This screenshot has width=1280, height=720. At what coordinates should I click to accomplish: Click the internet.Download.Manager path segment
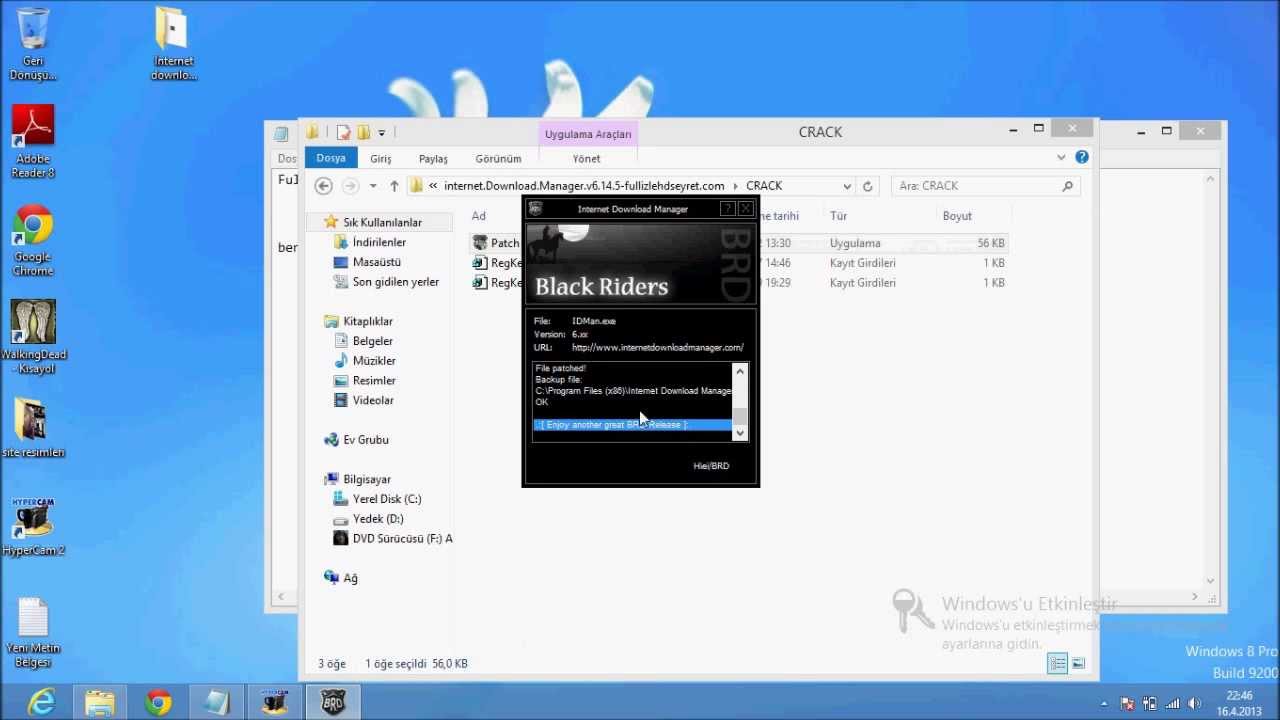tap(584, 186)
